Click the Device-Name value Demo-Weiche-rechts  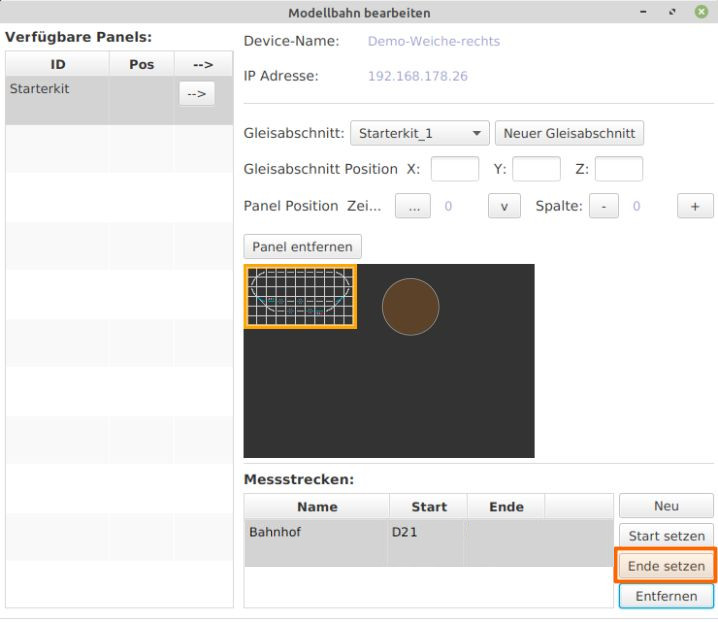tap(434, 41)
